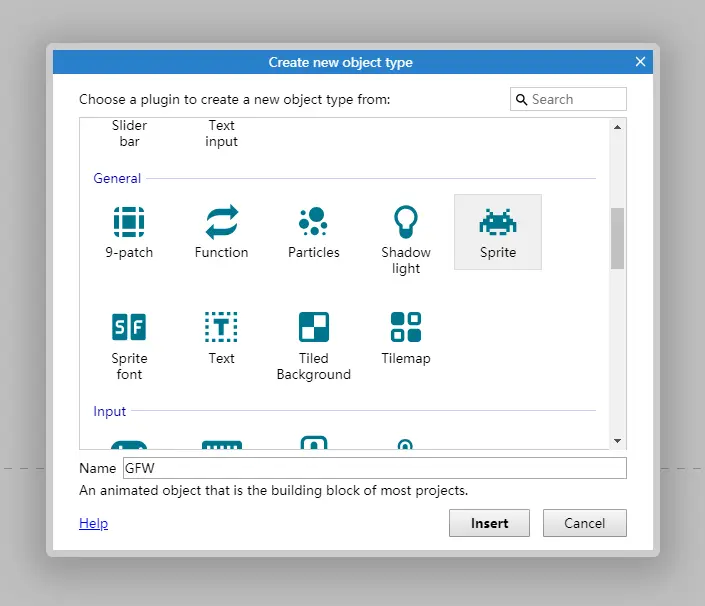Image resolution: width=705 pixels, height=606 pixels.
Task: Select the Sprite plugin icon
Action: click(x=498, y=222)
